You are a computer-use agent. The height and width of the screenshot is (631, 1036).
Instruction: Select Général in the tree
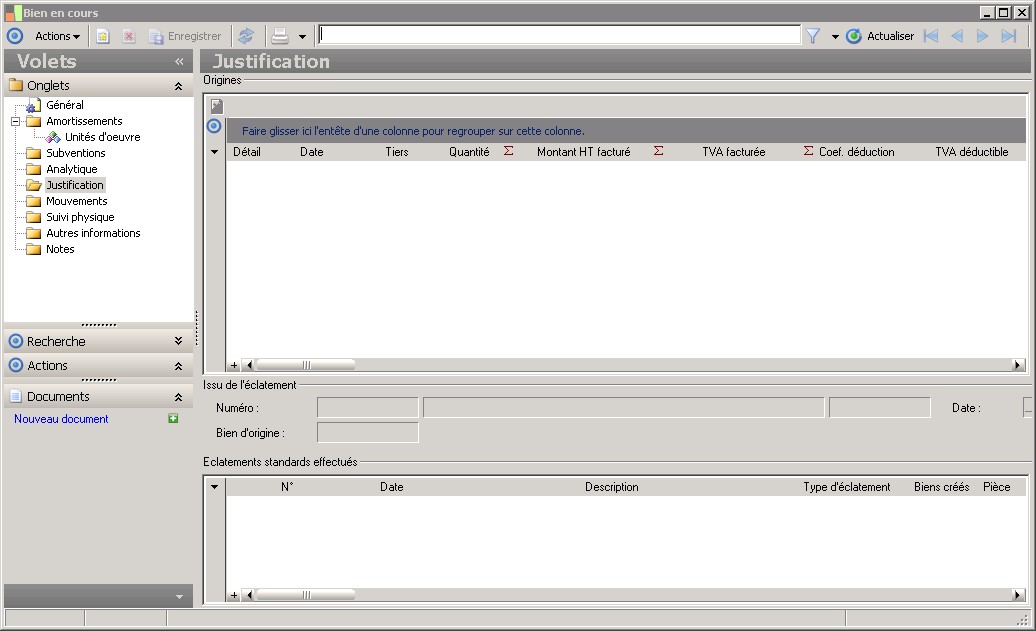pyautogui.click(x=65, y=105)
